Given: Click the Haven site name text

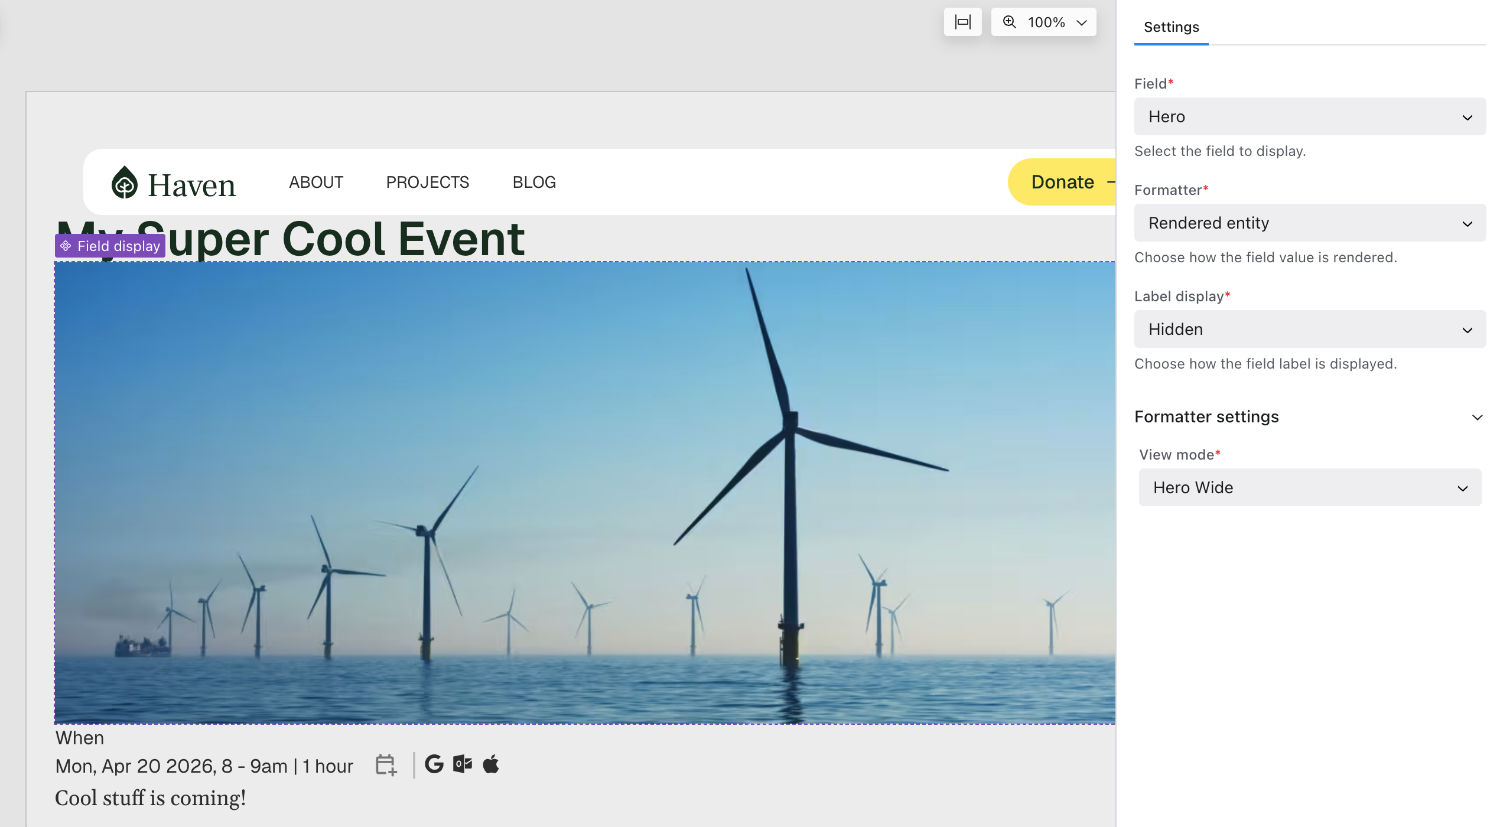Looking at the screenshot, I should [x=192, y=185].
